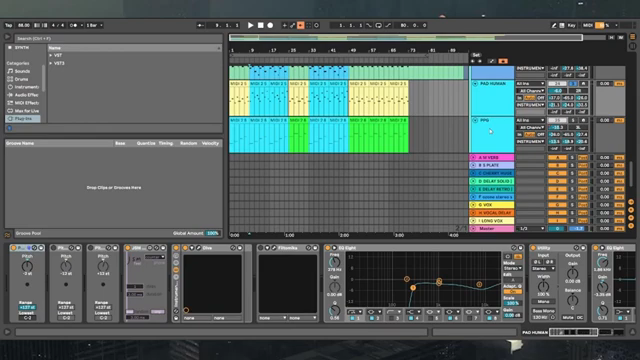This screenshot has height=360, width=640.
Task: Toggle Follow playback button in transport
Action: (201, 25)
